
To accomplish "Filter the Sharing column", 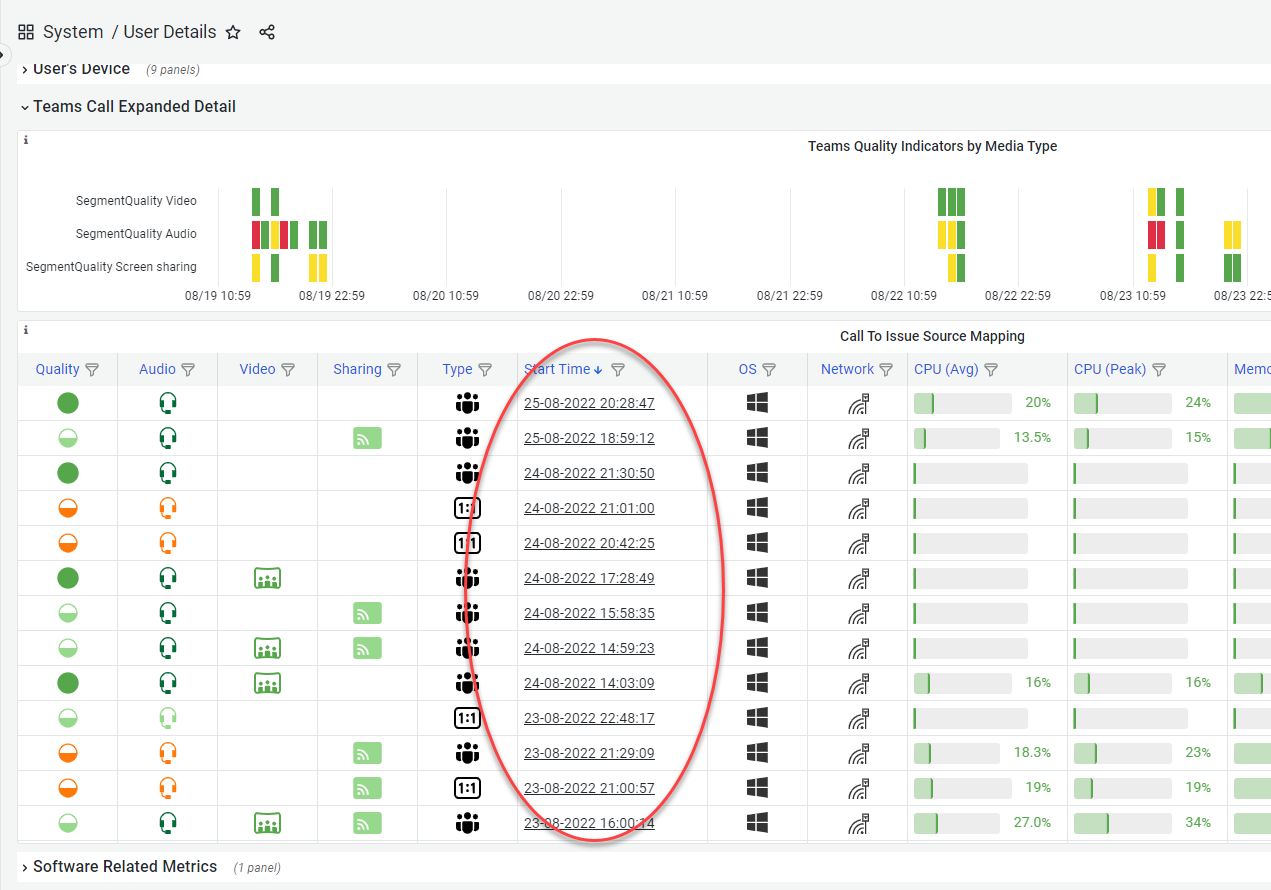I will [x=394, y=370].
